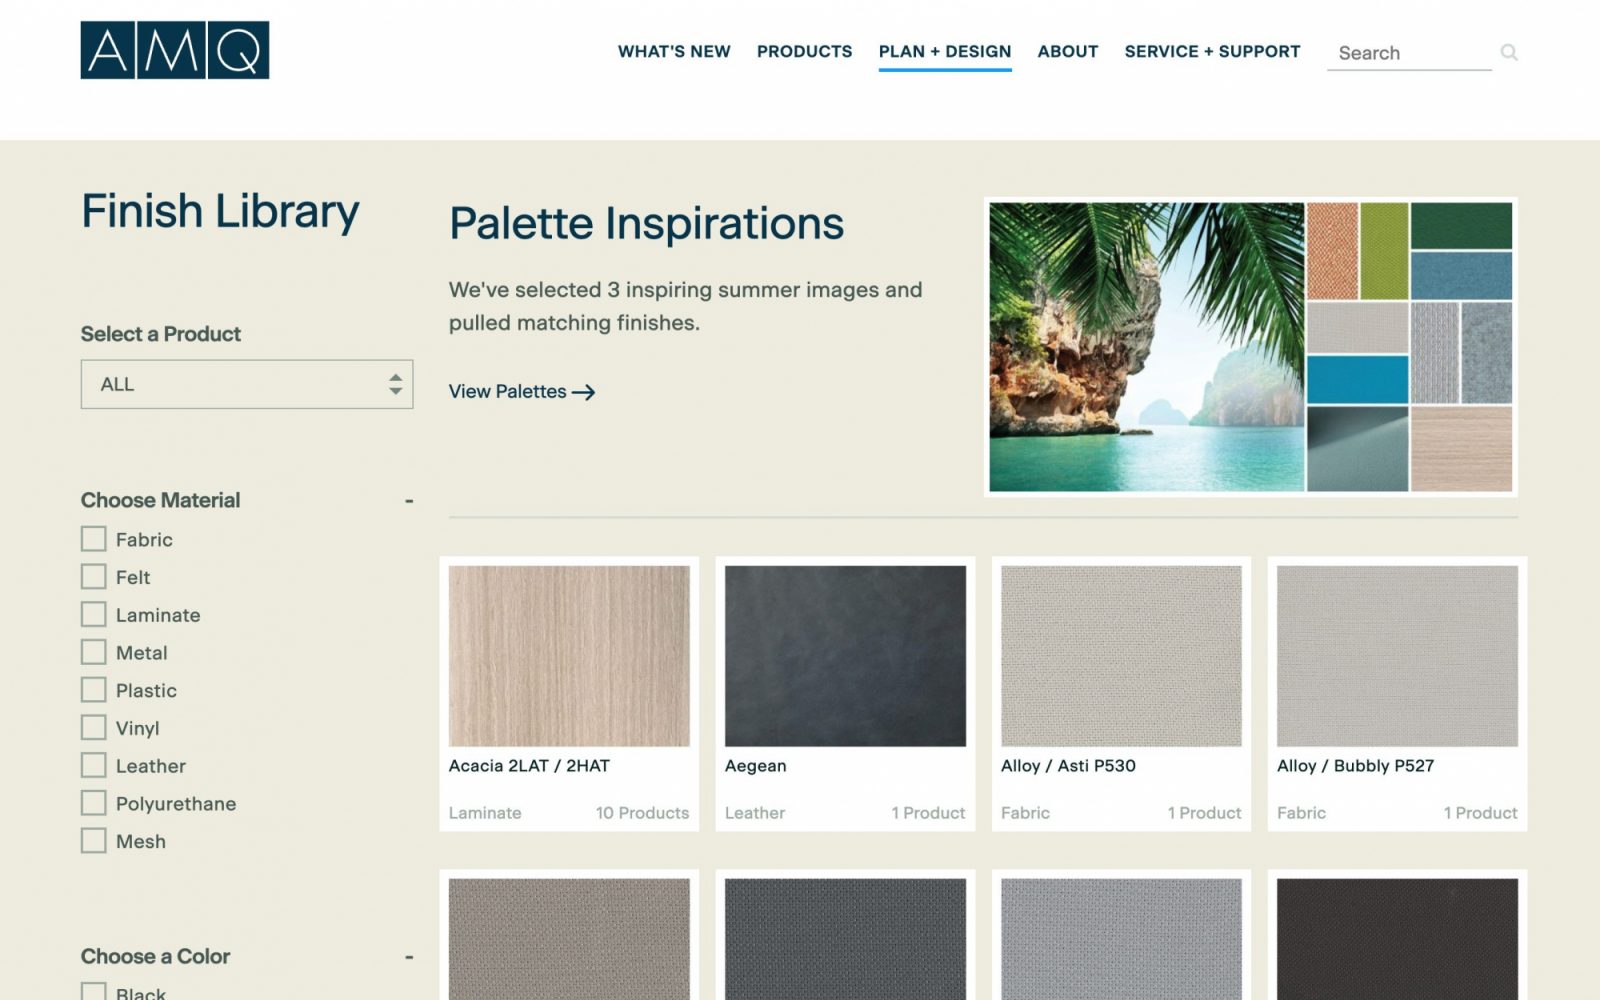Screen dimensions: 1600x1000
Task: Click the View Palettes arrow icon
Action: point(584,392)
